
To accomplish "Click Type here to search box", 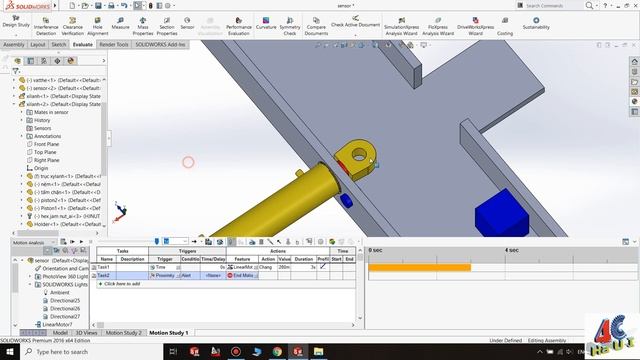I will (91, 351).
